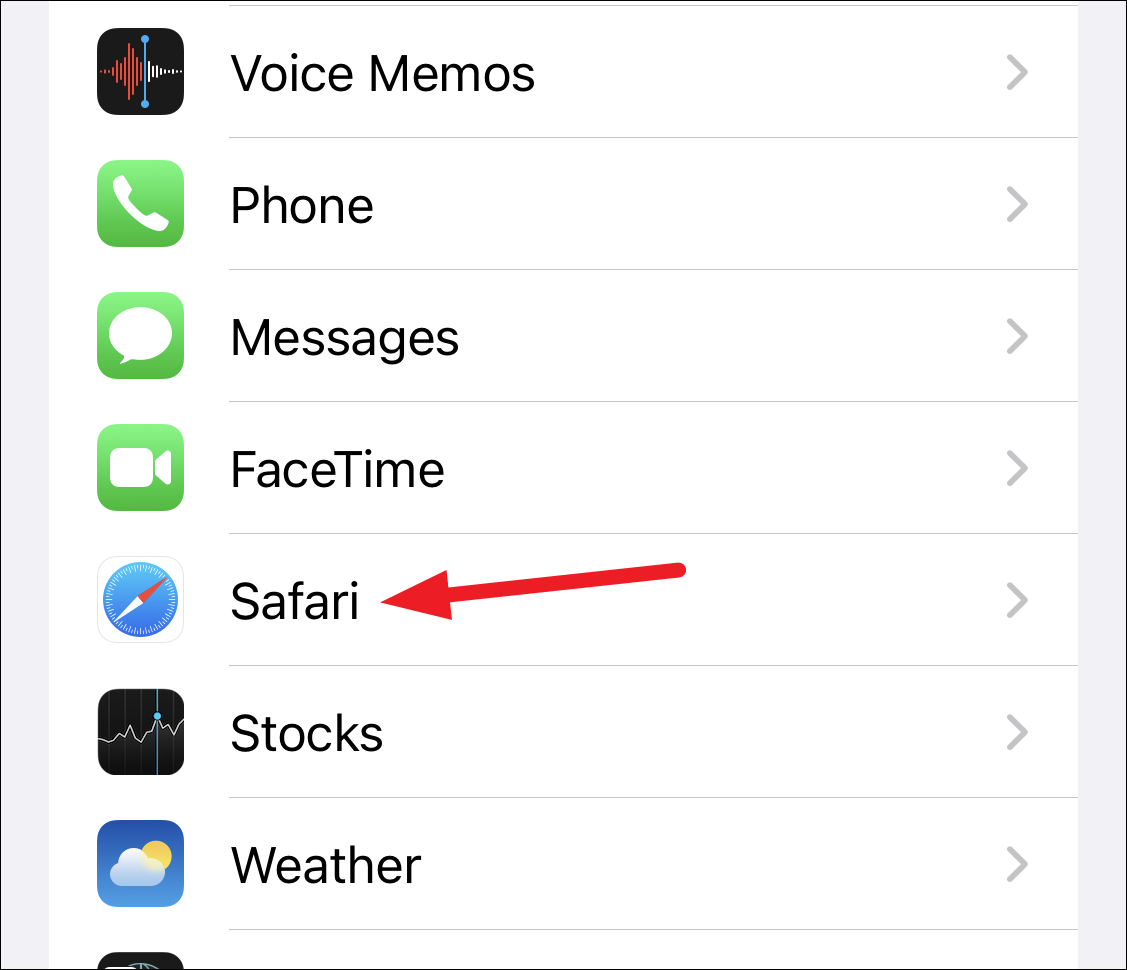Tap the Messages speech bubble icon
Image resolution: width=1127 pixels, height=970 pixels.
pos(140,336)
